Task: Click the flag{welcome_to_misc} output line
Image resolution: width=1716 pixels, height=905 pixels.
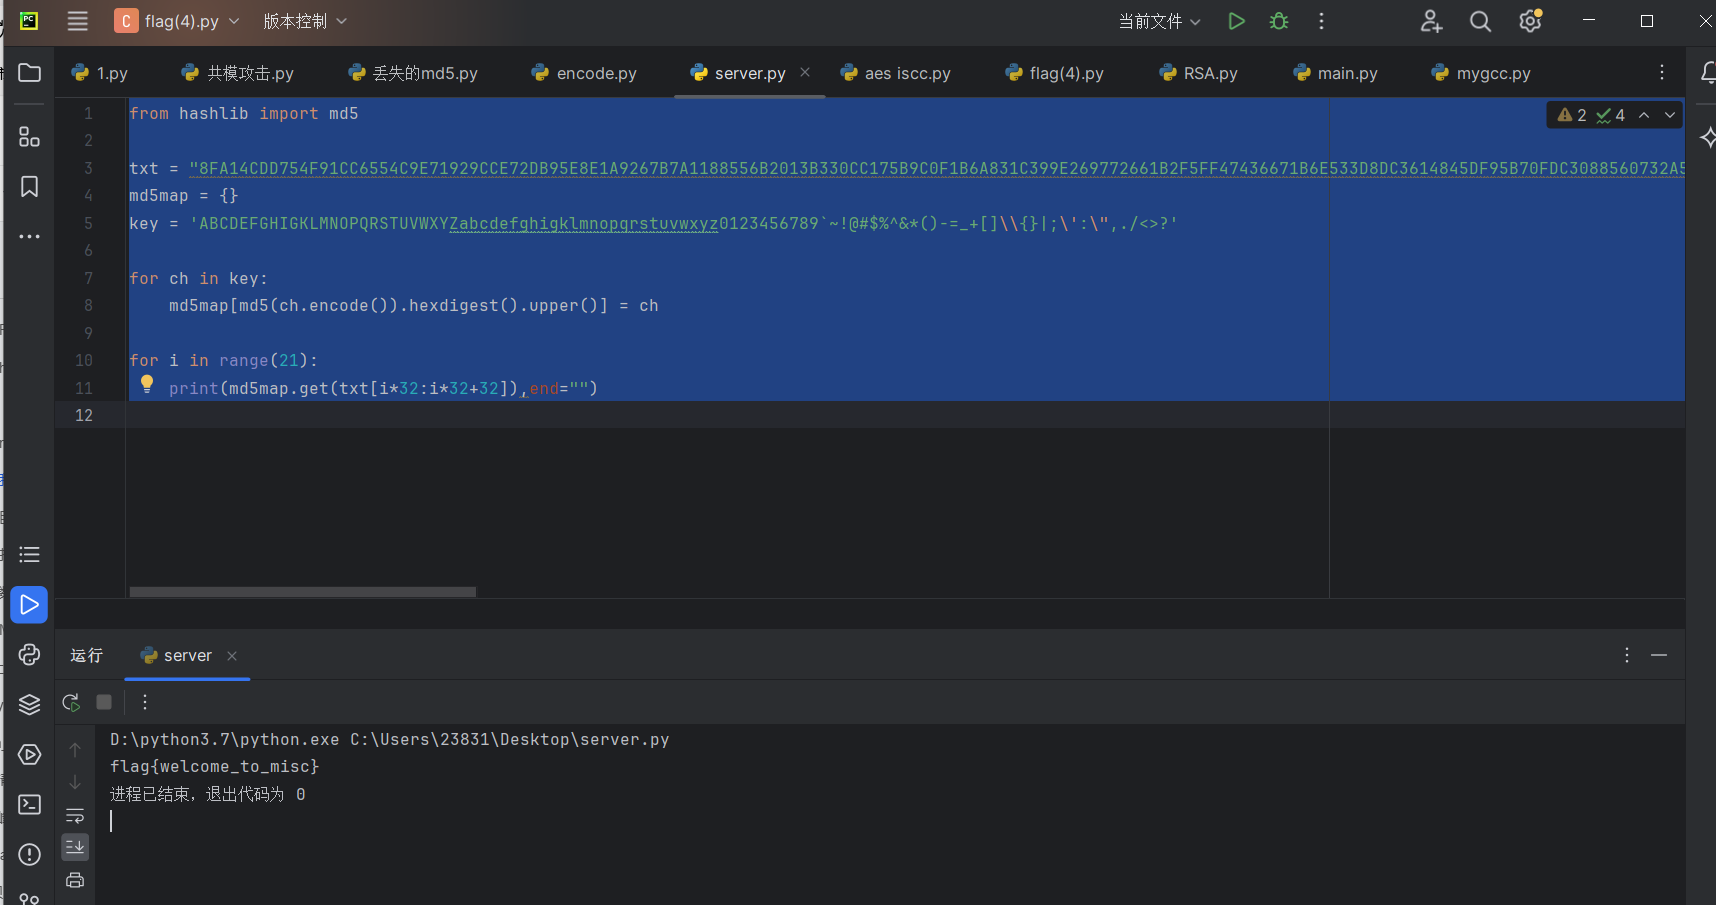Action: (x=215, y=767)
